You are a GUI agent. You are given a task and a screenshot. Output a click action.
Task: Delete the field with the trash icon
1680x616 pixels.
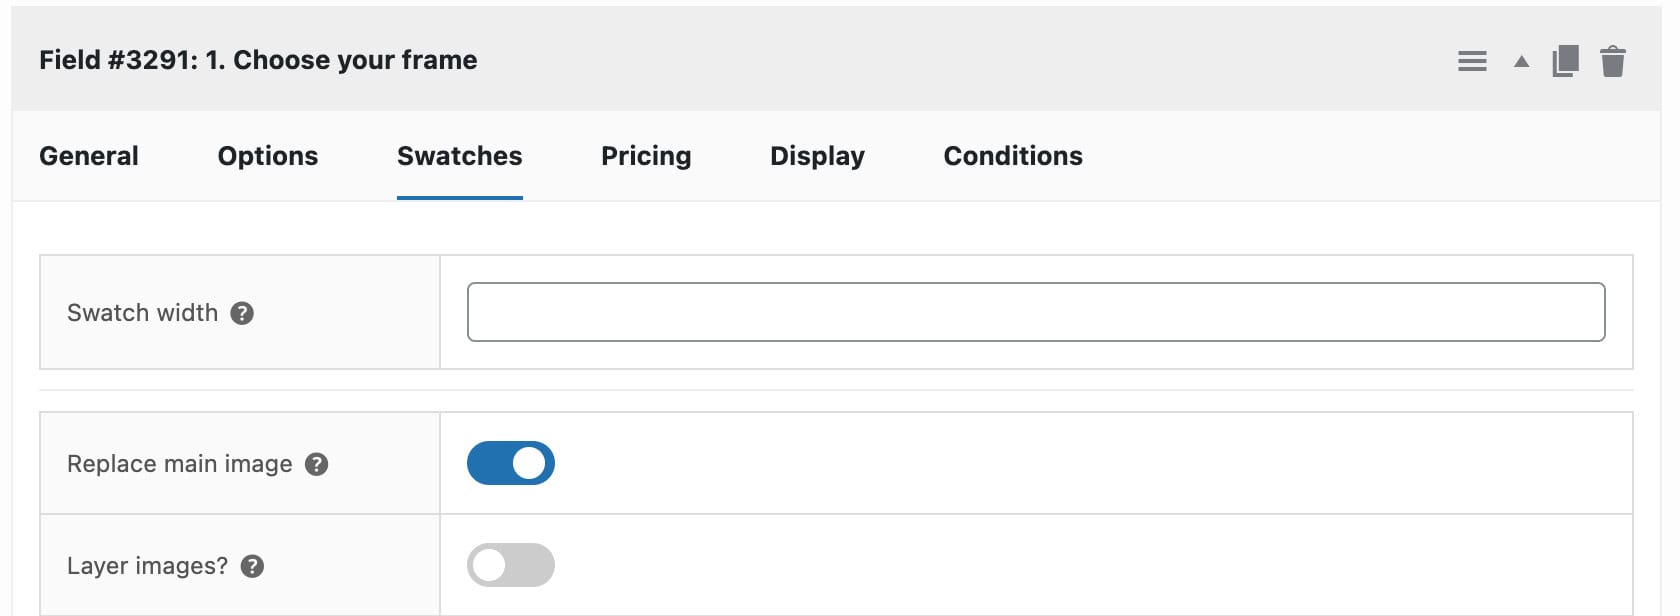(x=1613, y=60)
